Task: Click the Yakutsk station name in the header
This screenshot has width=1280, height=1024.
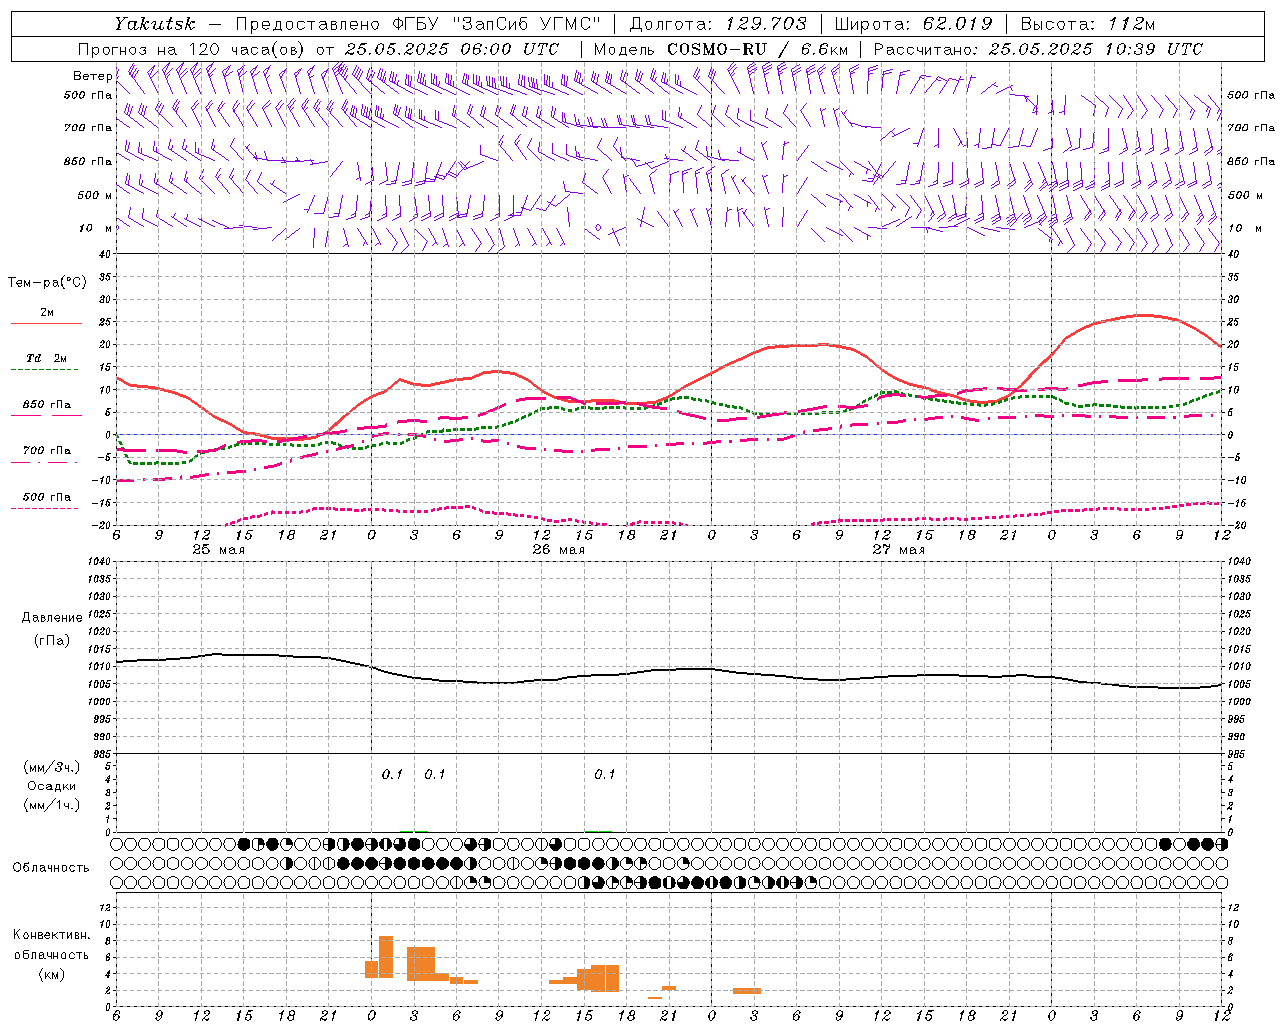Action: 154,24
